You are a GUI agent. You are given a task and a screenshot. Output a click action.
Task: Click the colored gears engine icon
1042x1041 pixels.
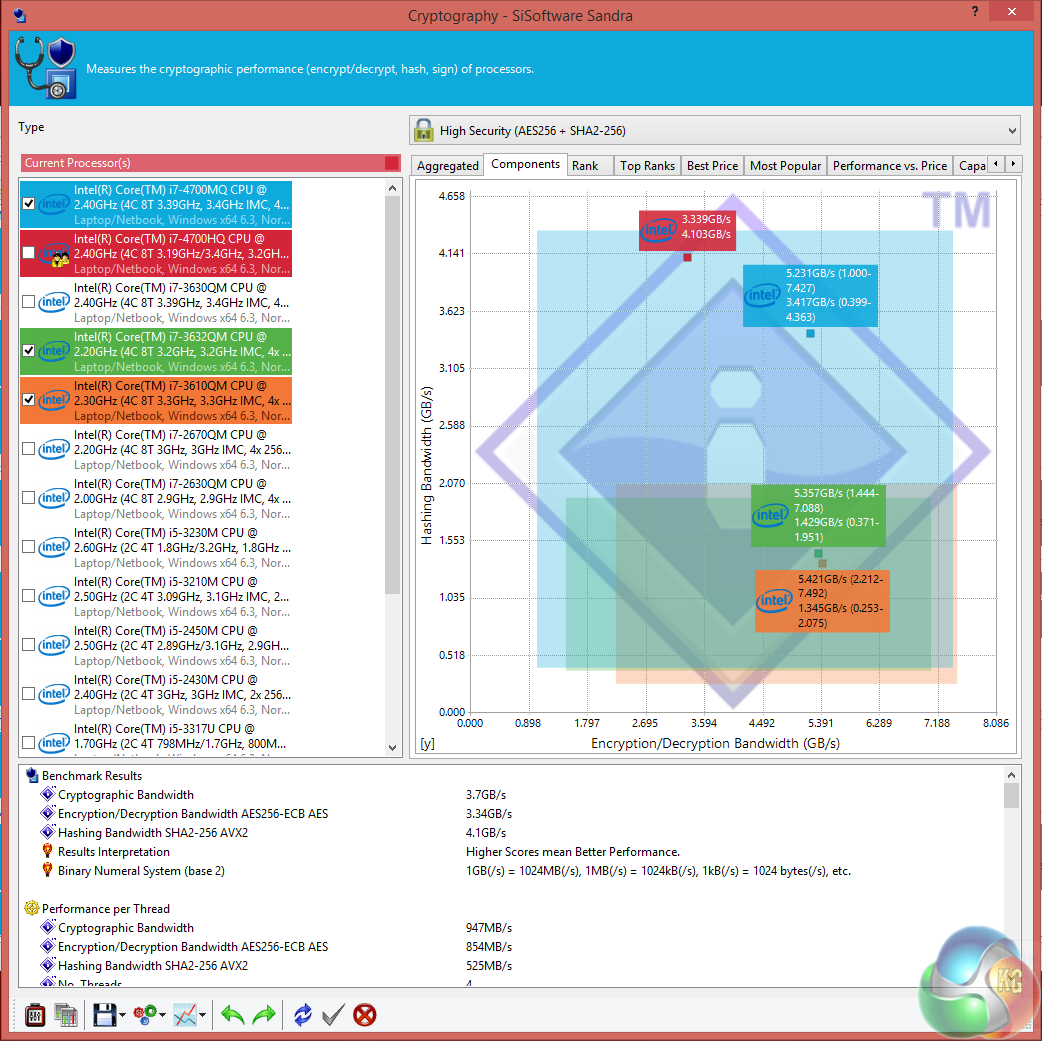tap(145, 1014)
